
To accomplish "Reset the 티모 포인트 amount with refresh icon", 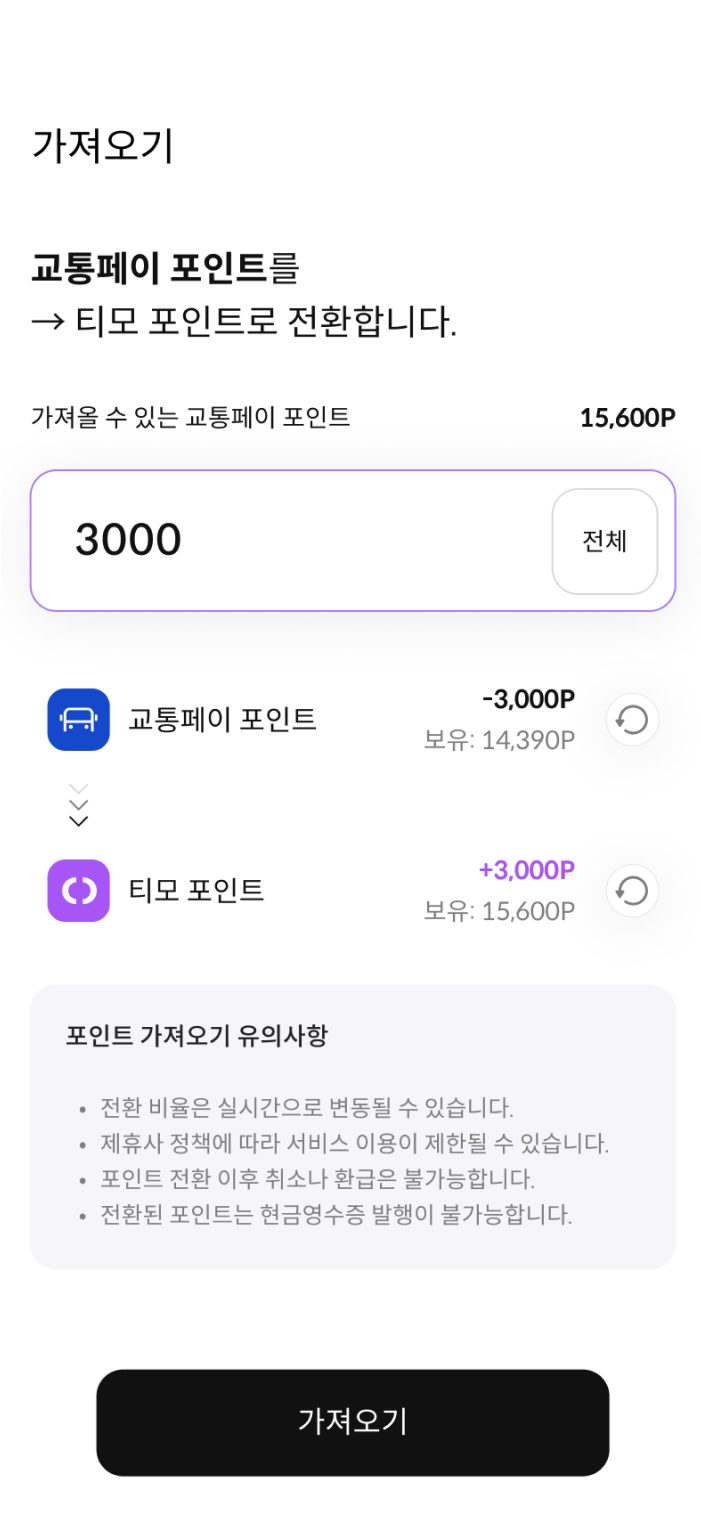I will (632, 890).
